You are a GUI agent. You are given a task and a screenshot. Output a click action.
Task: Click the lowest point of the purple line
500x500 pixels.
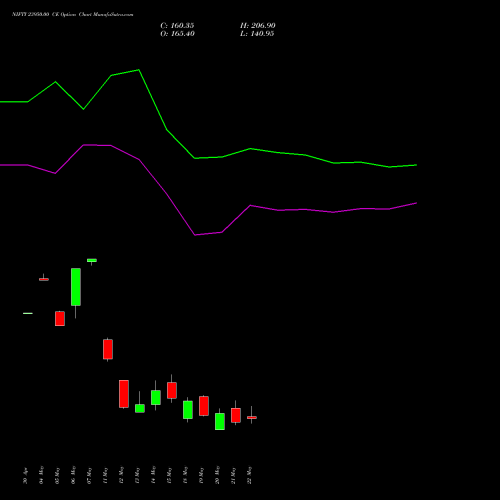[x=195, y=235]
